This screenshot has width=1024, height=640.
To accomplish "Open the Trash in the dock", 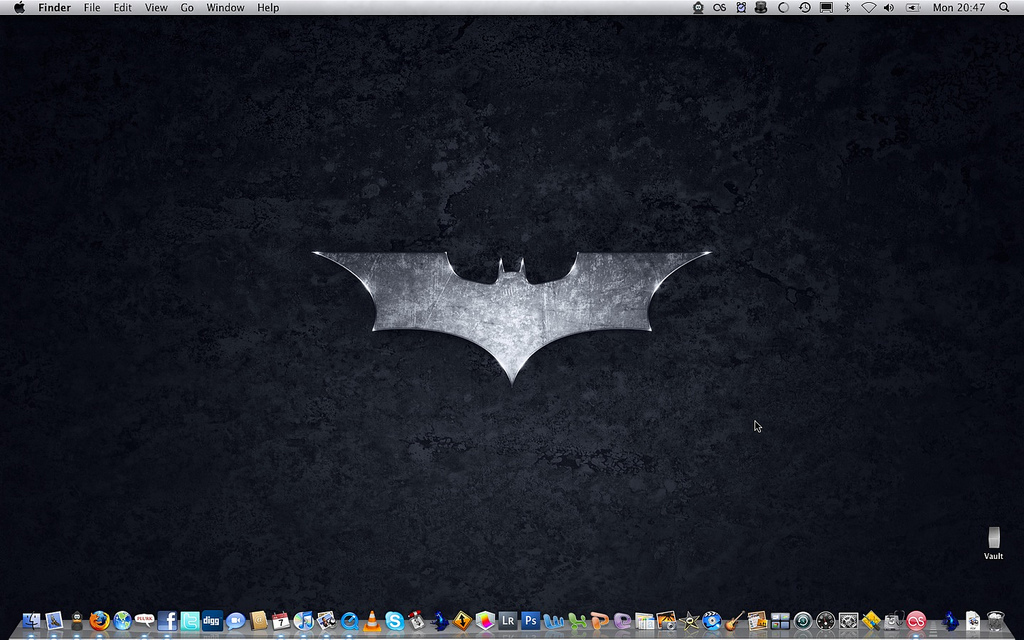I will tap(995, 620).
